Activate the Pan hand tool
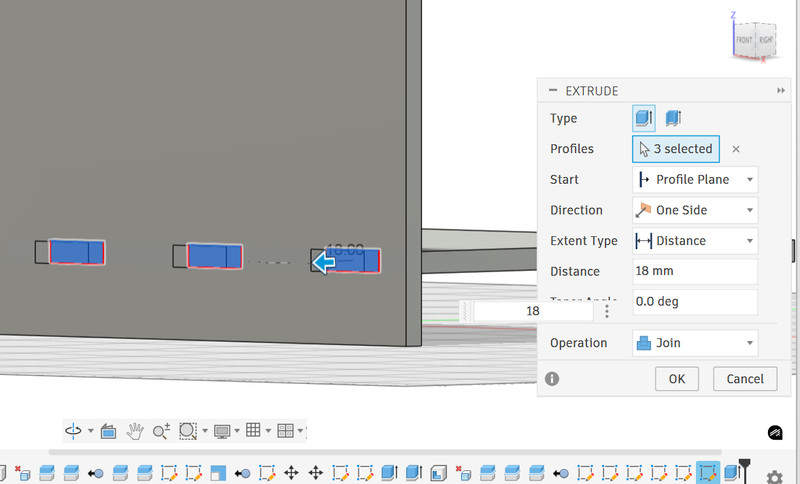Viewport: 800px width, 484px height. tap(135, 431)
